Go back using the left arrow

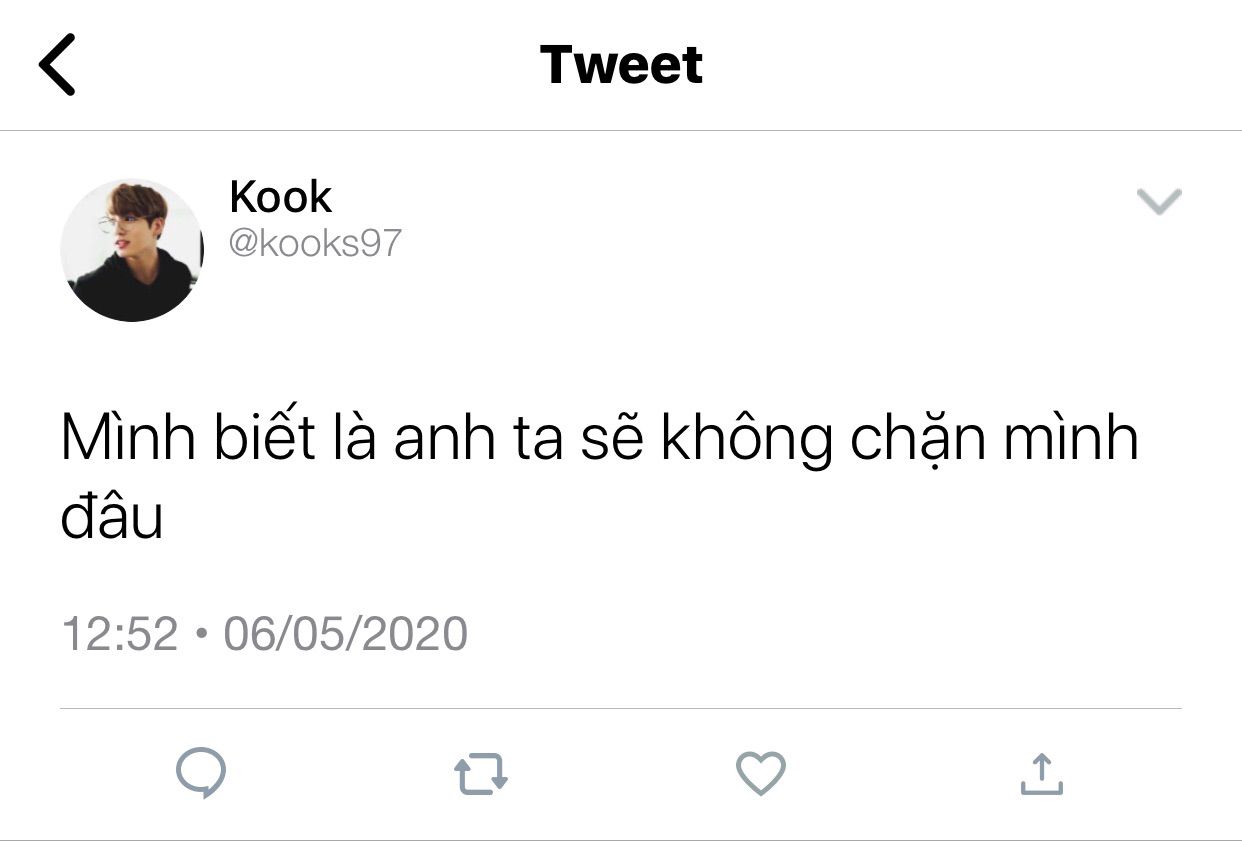point(57,64)
